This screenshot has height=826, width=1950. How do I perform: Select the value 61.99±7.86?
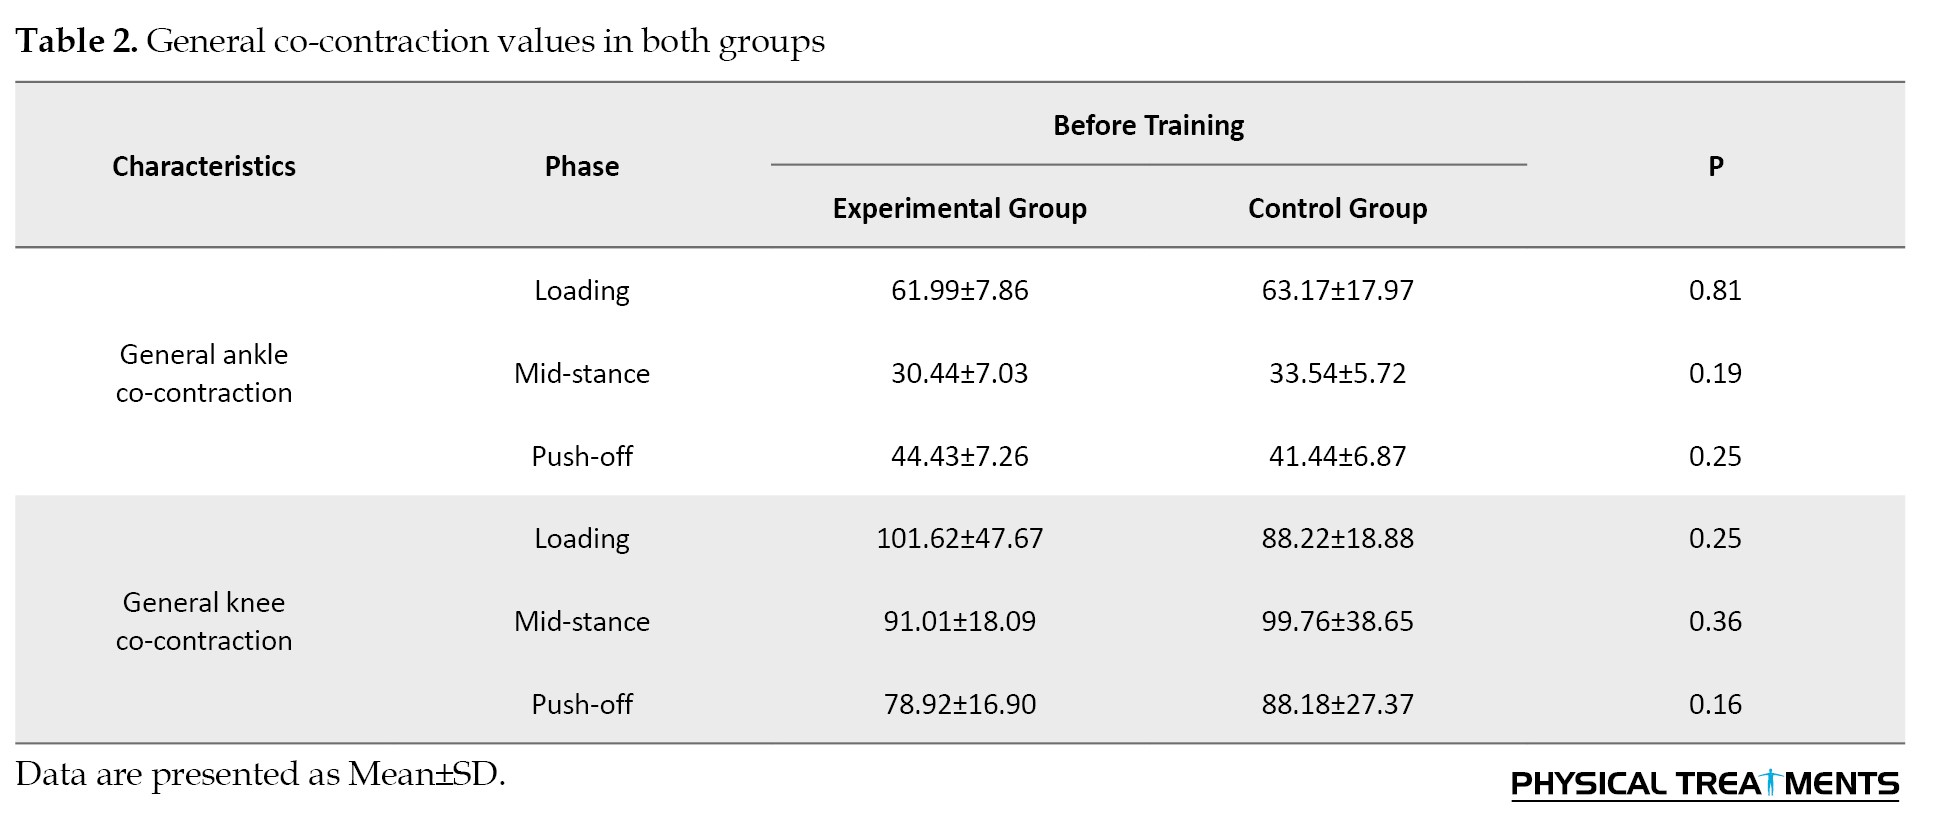pos(959,290)
